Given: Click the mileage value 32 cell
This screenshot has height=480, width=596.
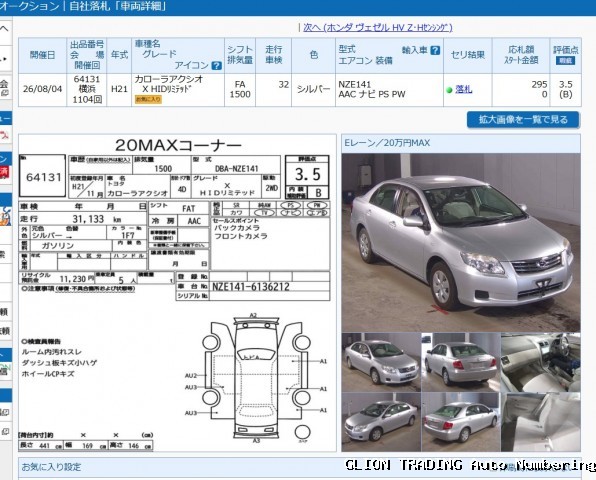Looking at the screenshot, I should [x=274, y=89].
